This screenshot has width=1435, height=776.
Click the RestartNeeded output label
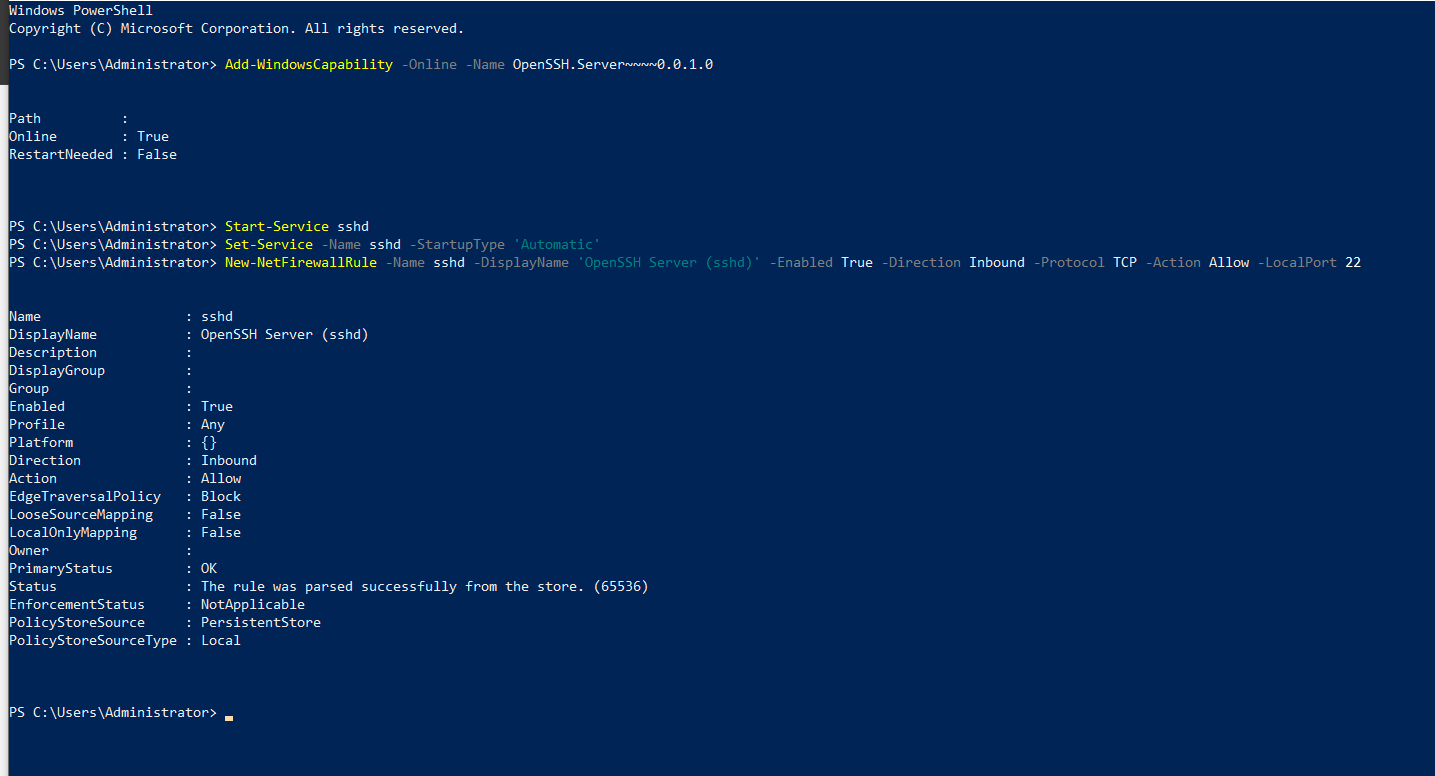[x=61, y=155]
